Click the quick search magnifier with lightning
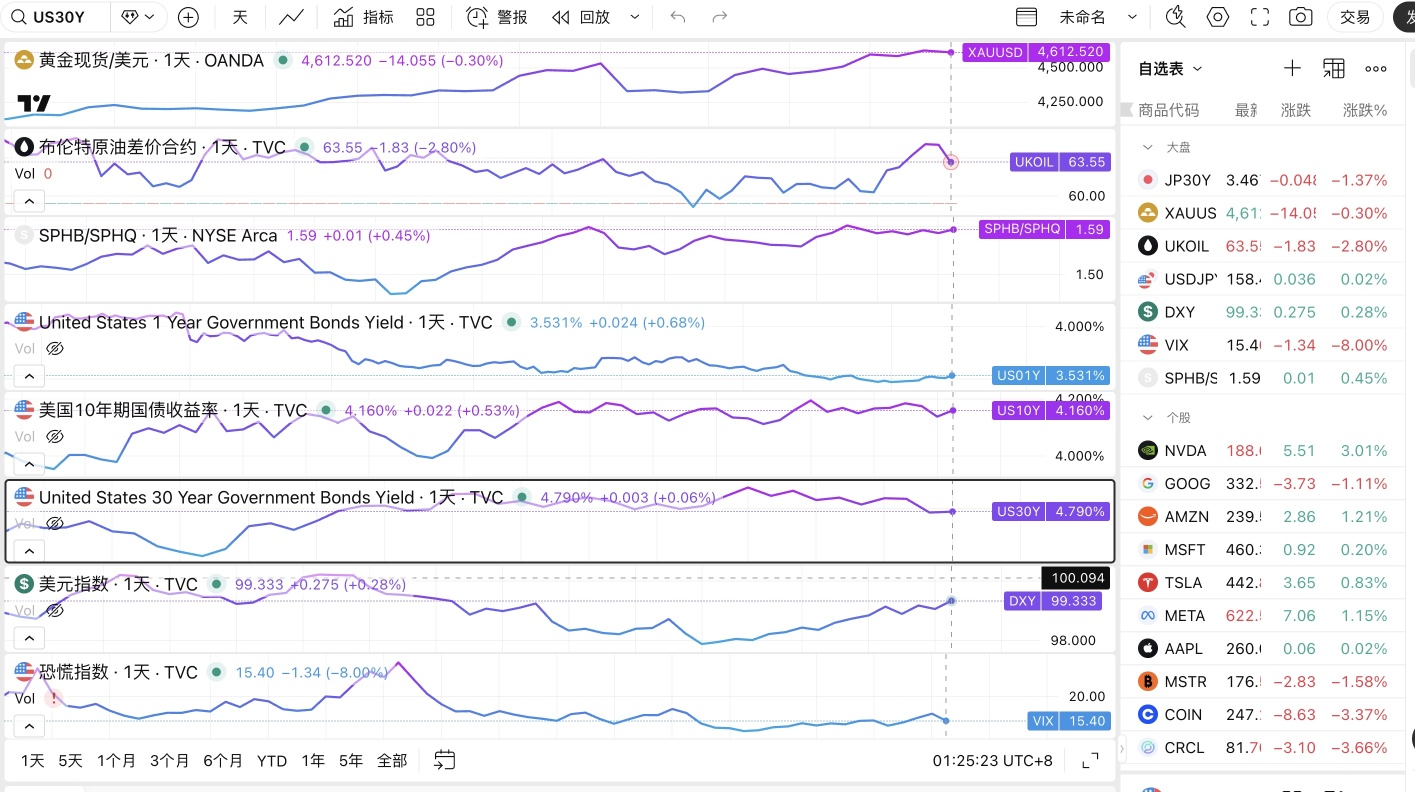The width and height of the screenshot is (1415, 792). pyautogui.click(x=1175, y=17)
